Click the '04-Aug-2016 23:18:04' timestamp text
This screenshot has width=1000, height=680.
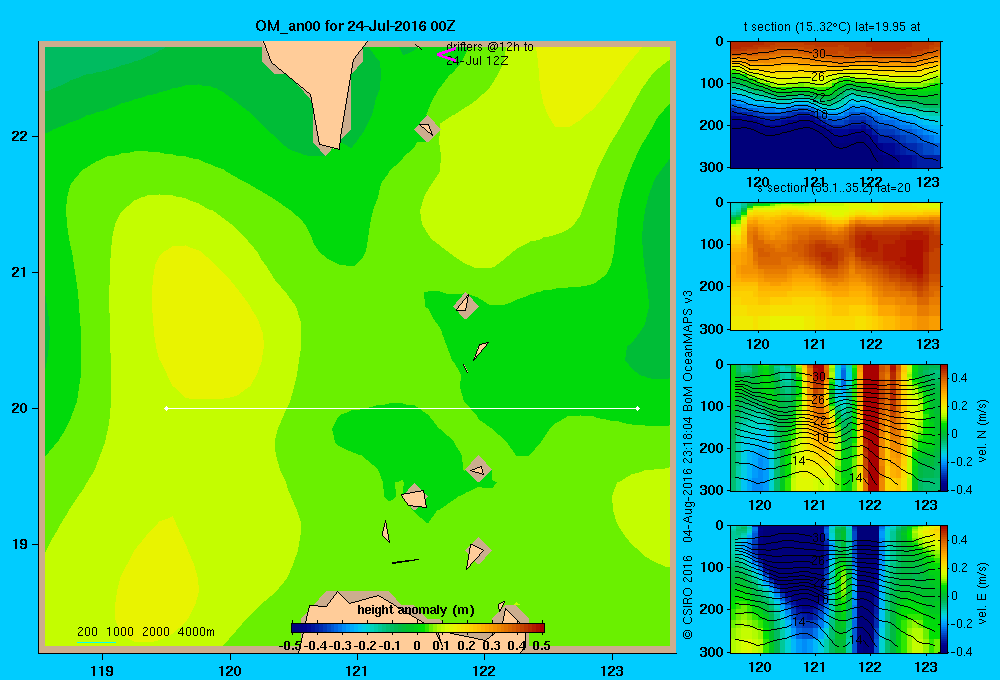click(x=688, y=480)
